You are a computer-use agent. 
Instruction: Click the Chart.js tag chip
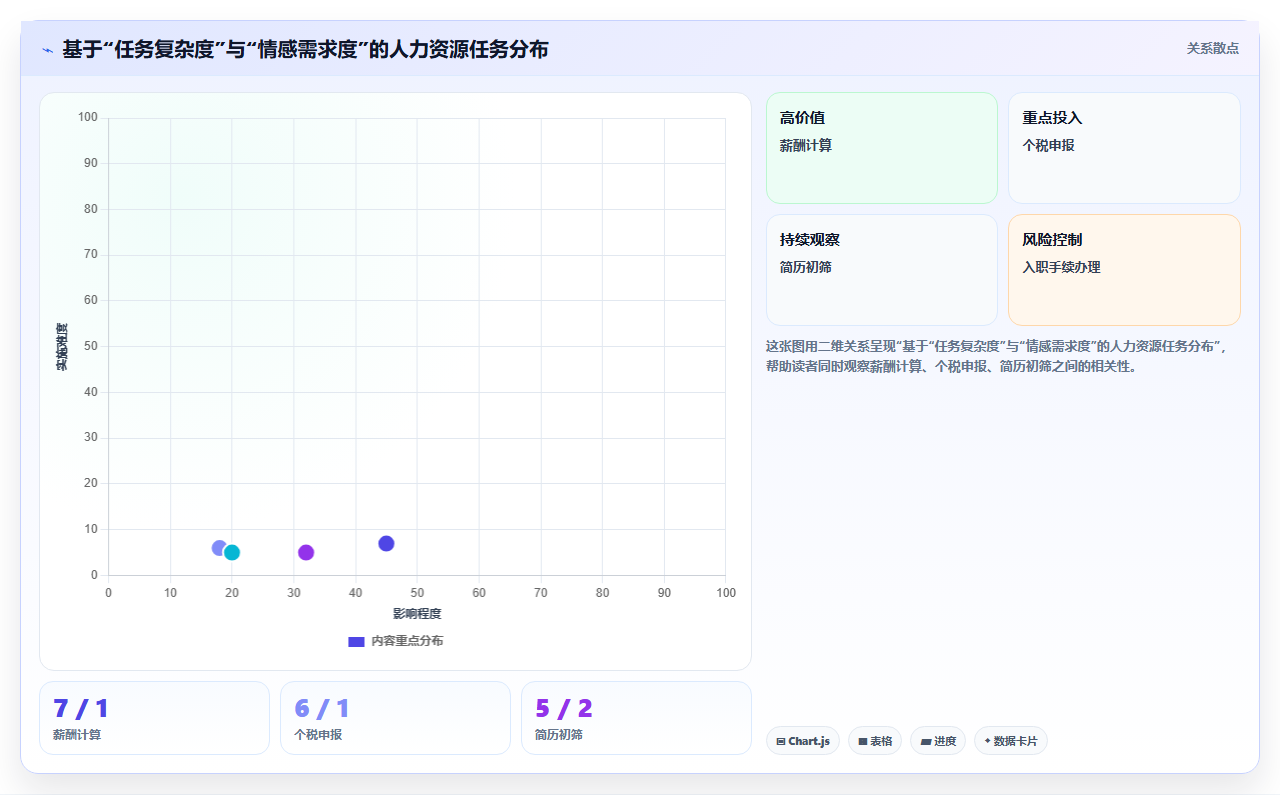click(803, 741)
